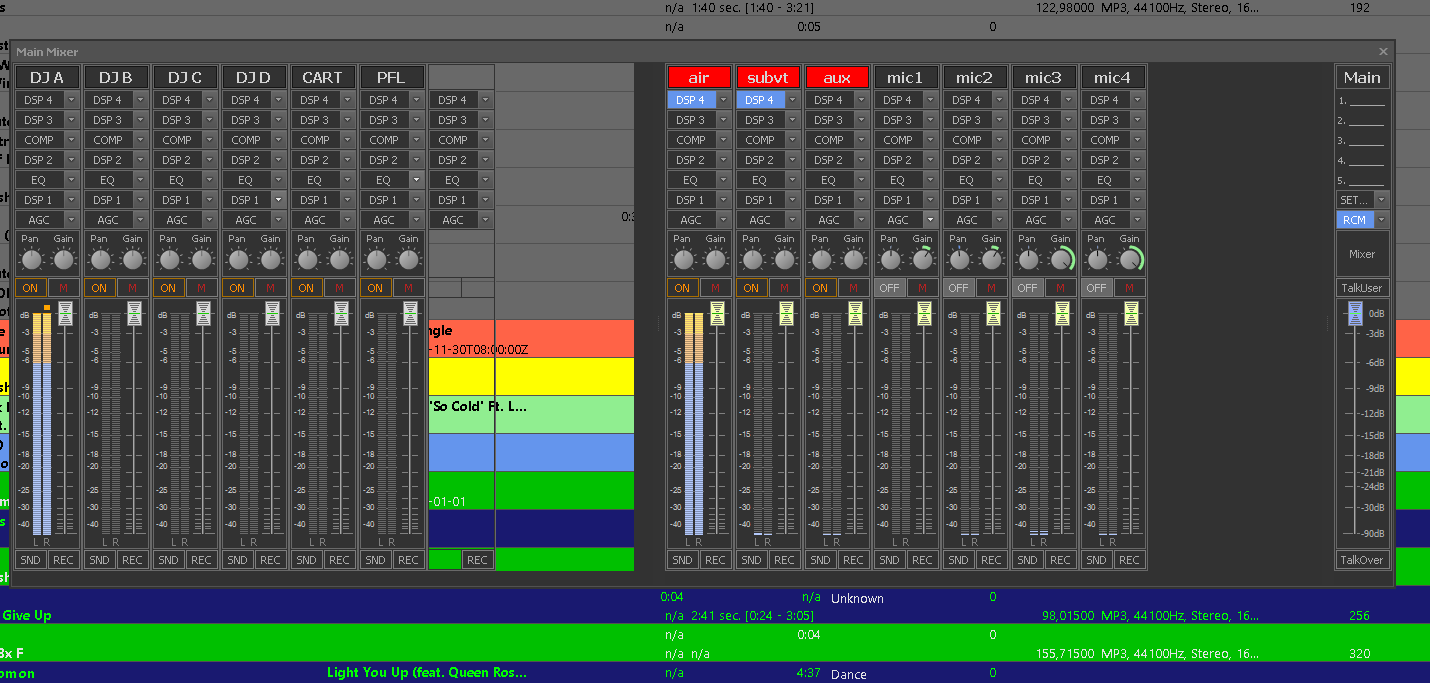Screen dimensions: 1430x683
Task: Mute the subvt channel with M
Action: tap(784, 288)
